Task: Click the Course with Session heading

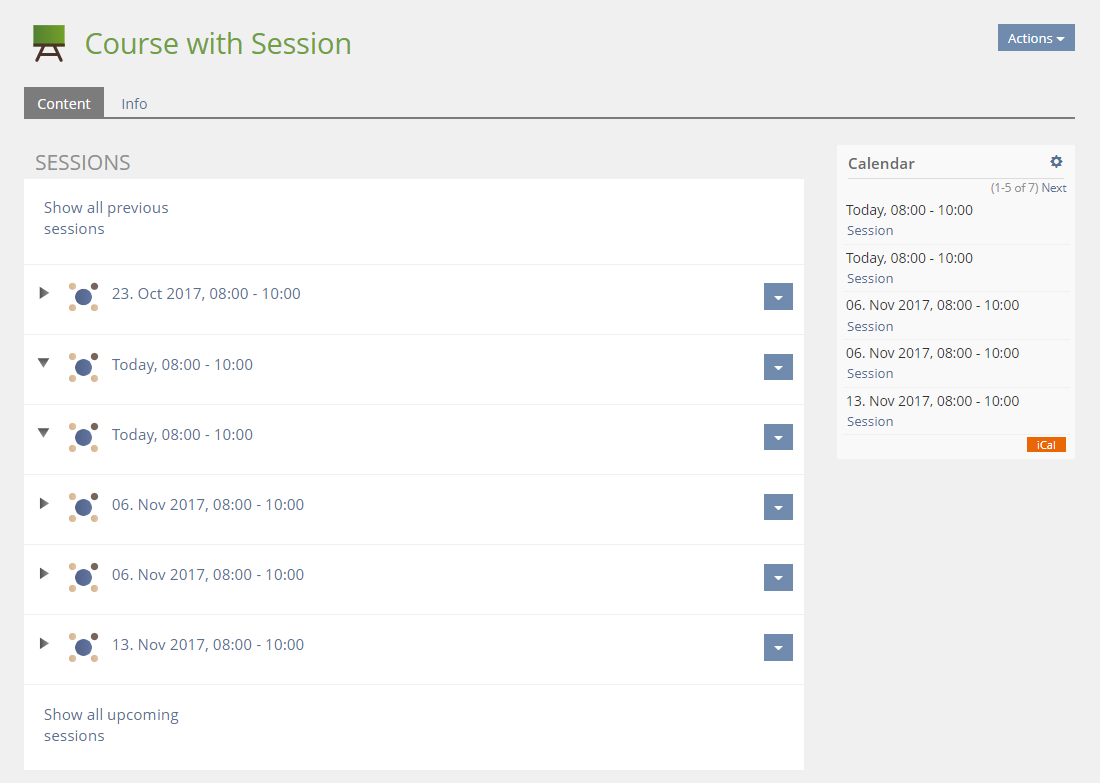Action: click(218, 44)
